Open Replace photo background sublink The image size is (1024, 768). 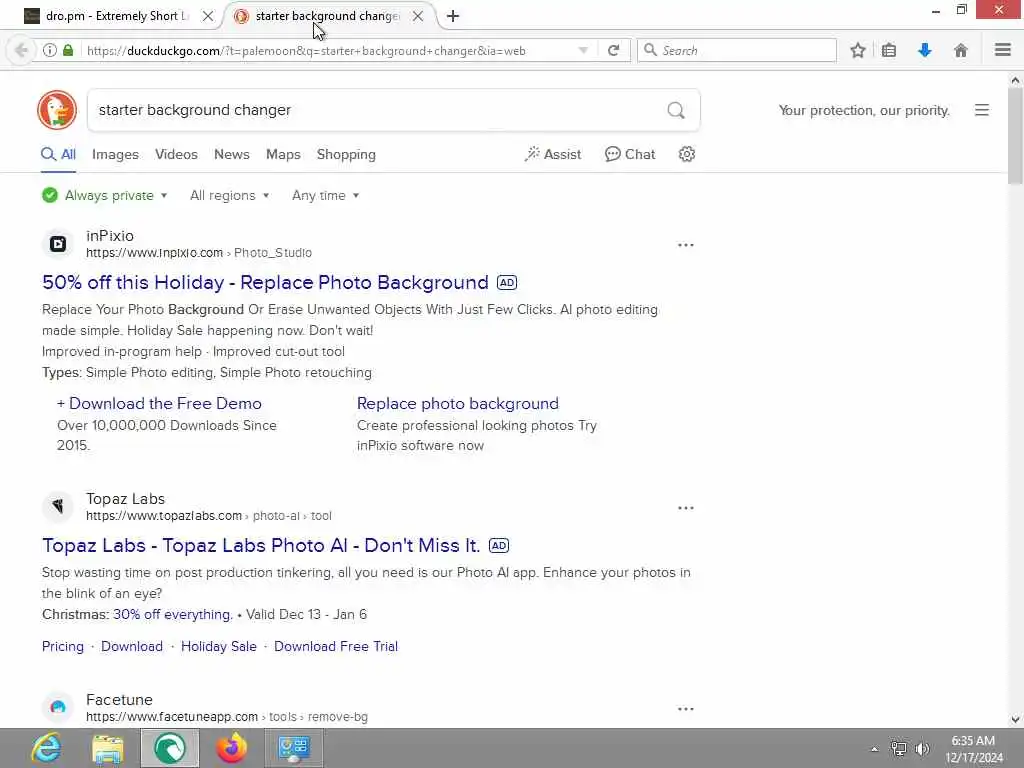[458, 404]
